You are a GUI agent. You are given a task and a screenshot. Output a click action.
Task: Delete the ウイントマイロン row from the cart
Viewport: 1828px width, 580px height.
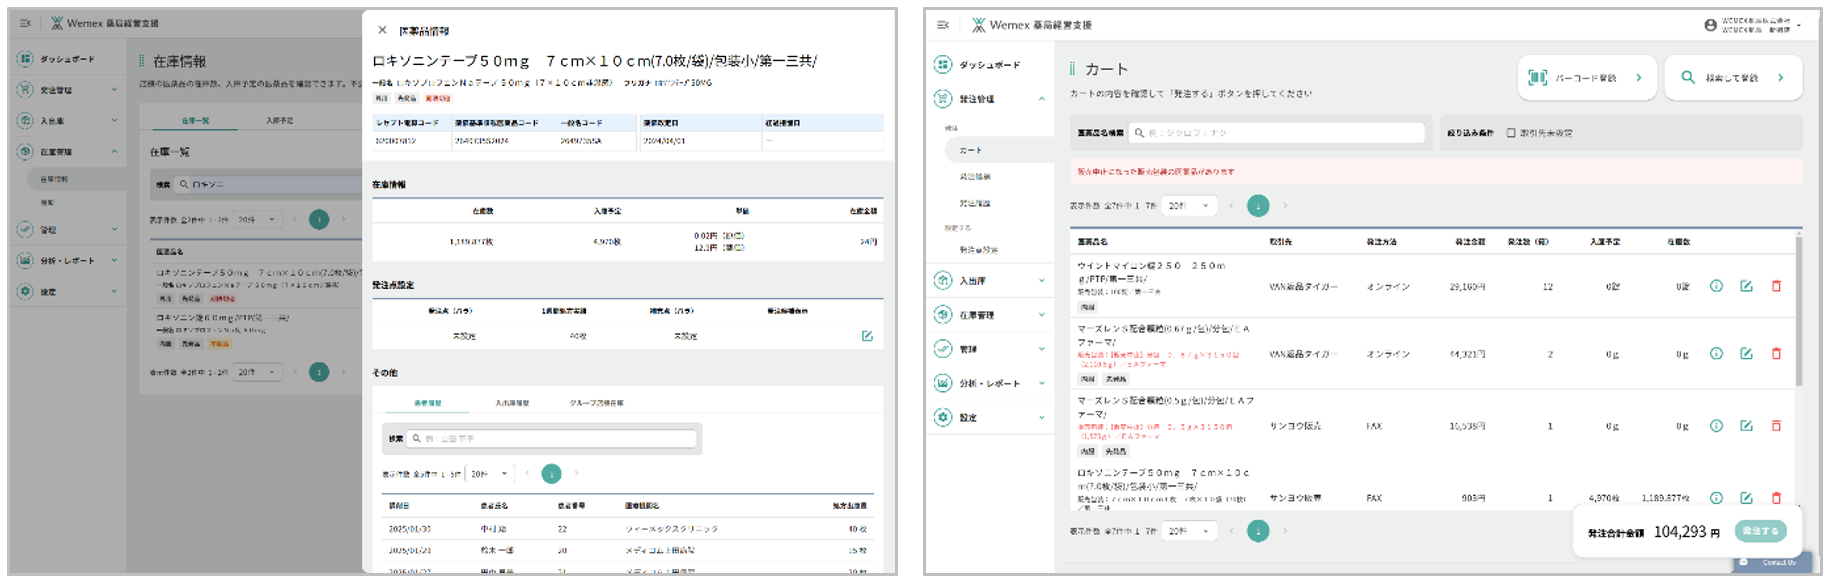click(1776, 286)
